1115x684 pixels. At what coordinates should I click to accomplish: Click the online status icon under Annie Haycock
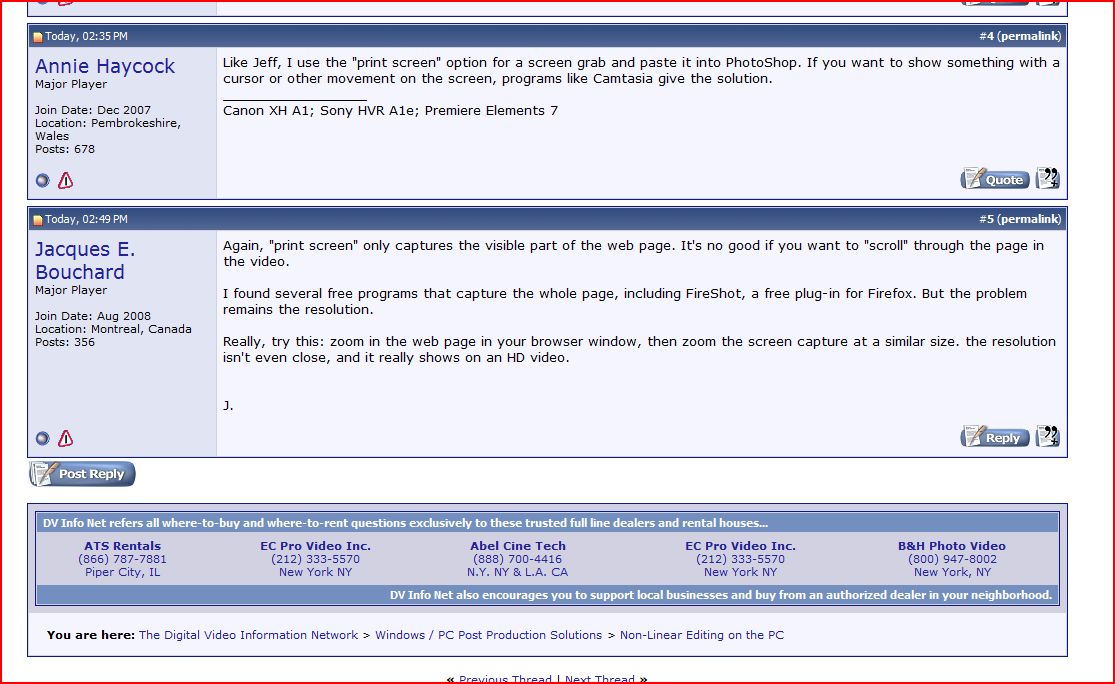click(x=42, y=181)
